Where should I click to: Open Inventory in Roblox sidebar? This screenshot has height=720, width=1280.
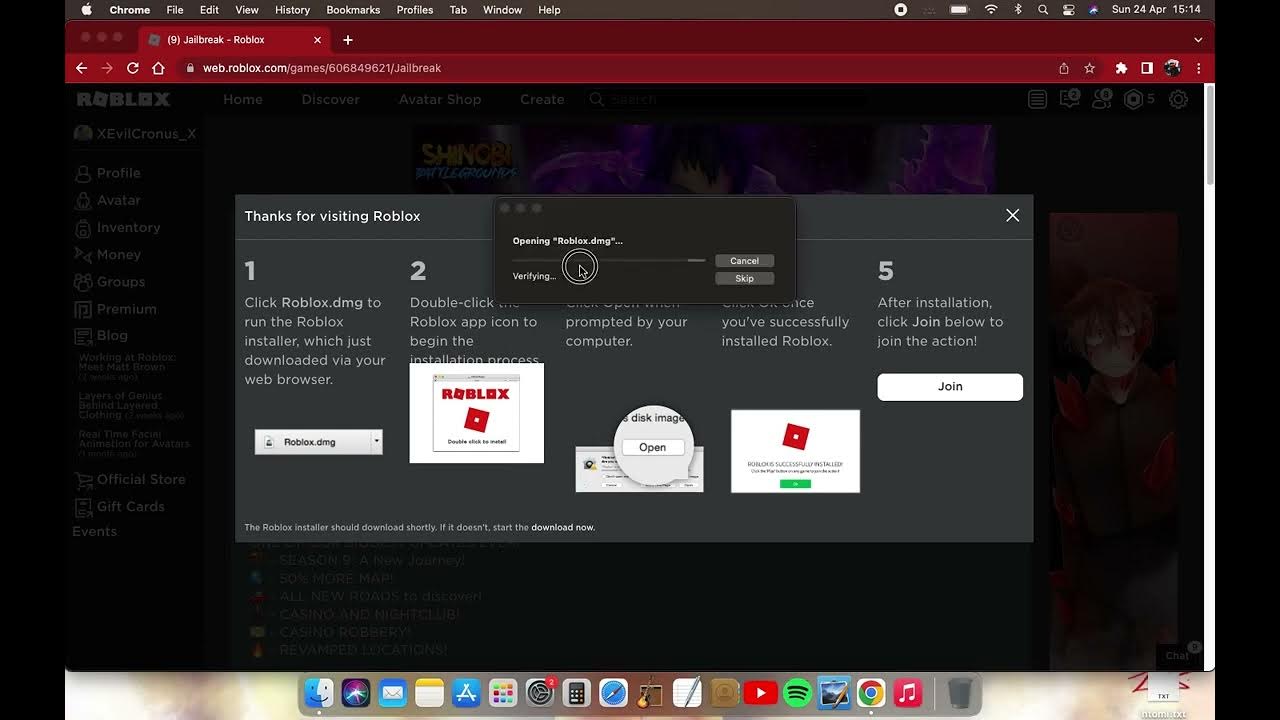[117, 228]
